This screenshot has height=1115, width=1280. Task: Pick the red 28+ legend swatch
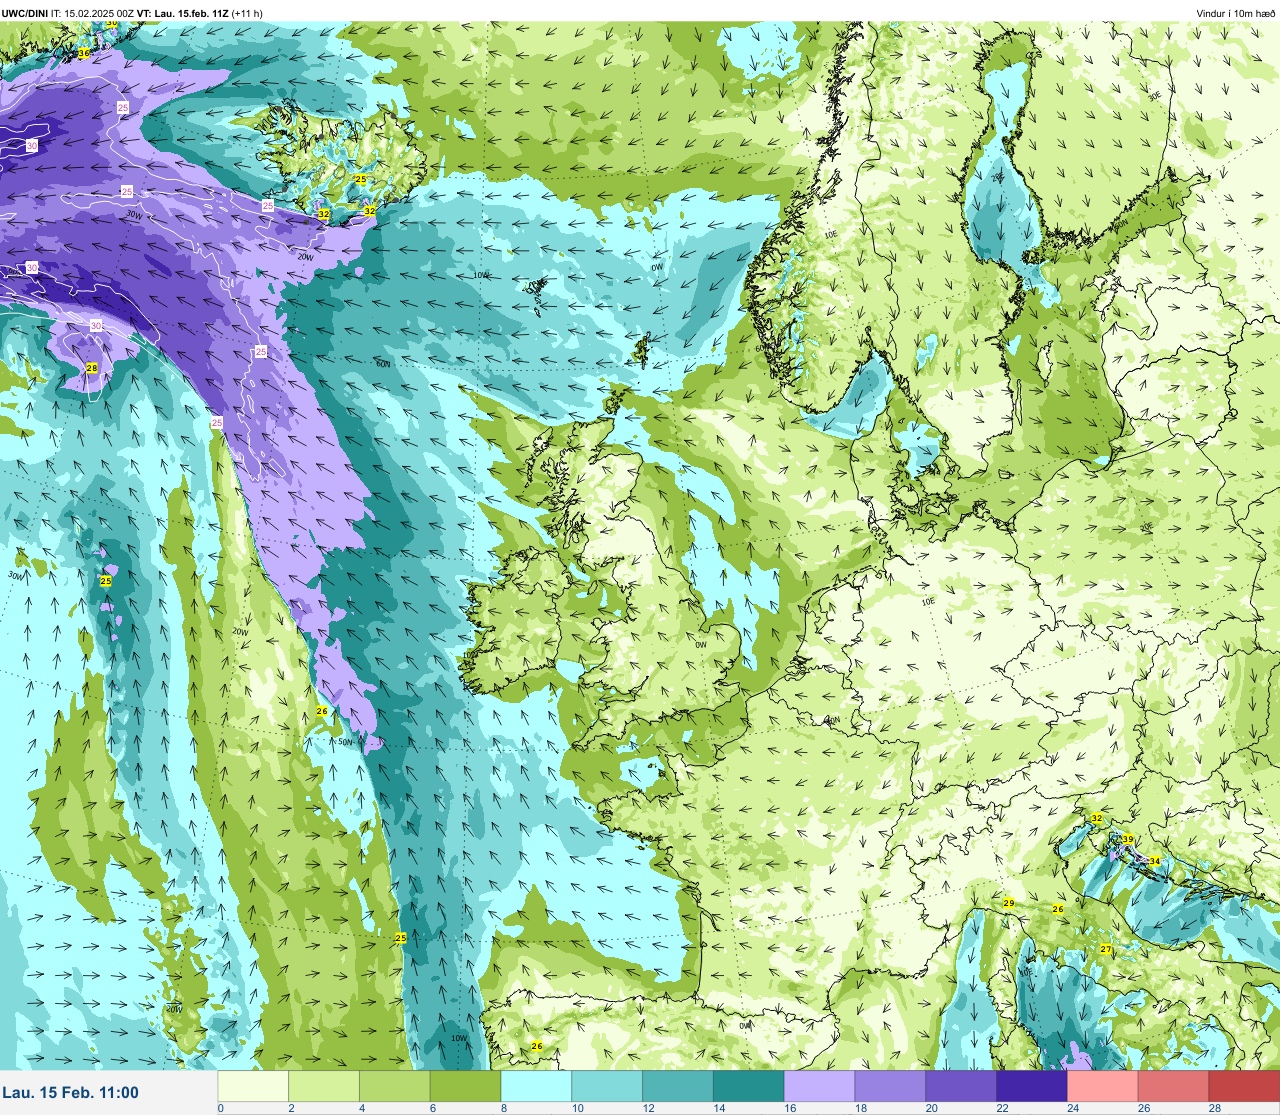tap(1245, 1086)
